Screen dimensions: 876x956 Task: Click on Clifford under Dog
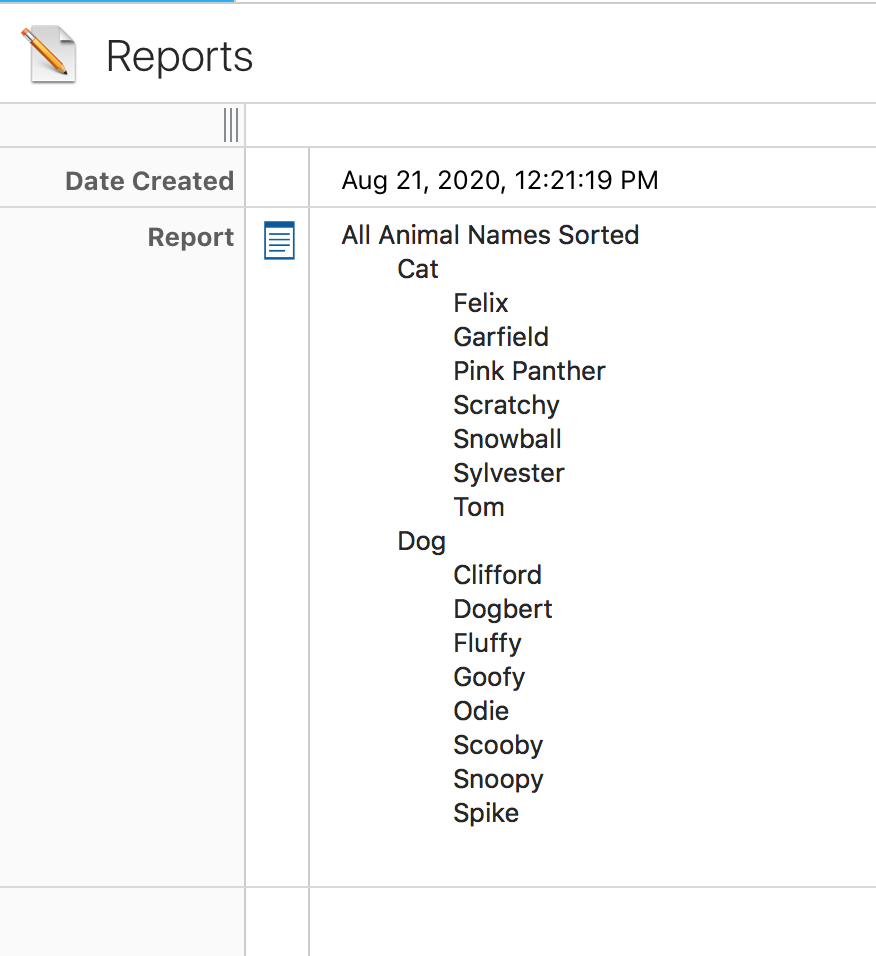(x=497, y=575)
